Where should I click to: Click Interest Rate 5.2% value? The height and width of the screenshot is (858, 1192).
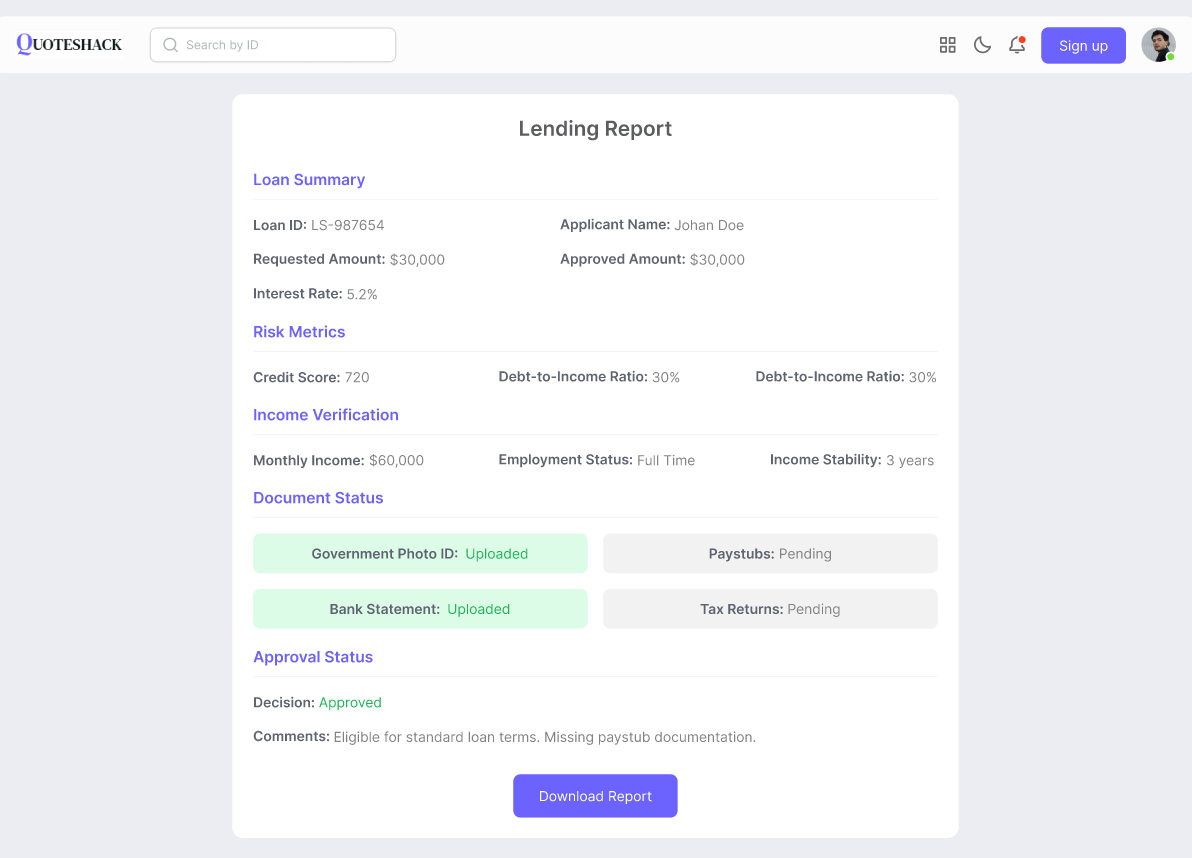coord(362,294)
